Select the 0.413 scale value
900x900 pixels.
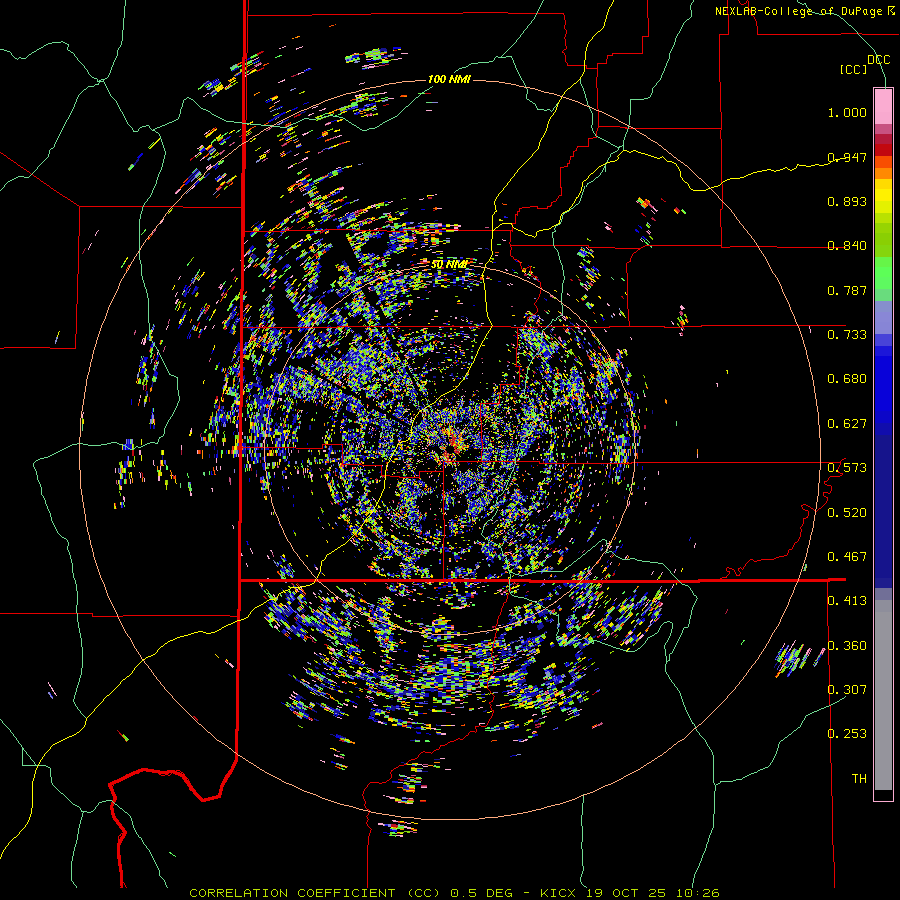coord(847,601)
